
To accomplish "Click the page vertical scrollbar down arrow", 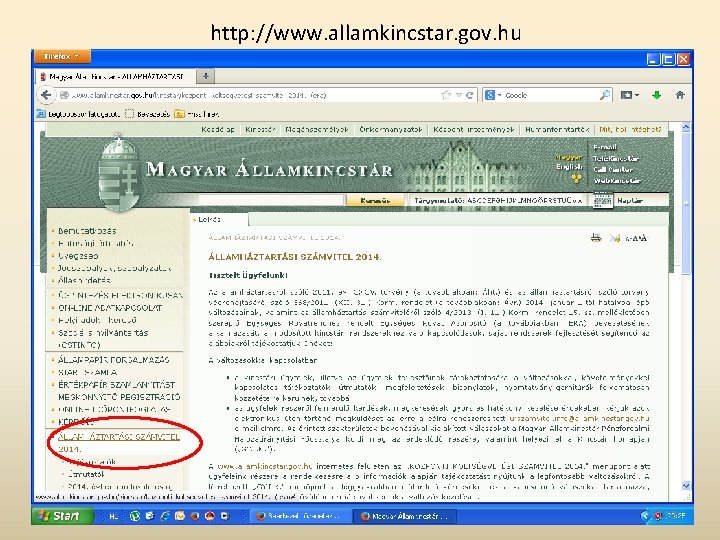I will point(686,485).
